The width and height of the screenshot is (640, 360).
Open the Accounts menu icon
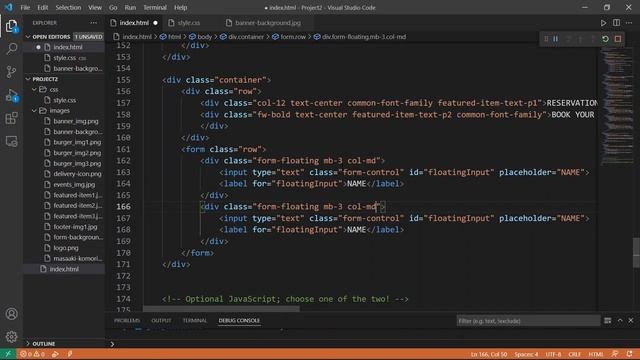click(11, 314)
